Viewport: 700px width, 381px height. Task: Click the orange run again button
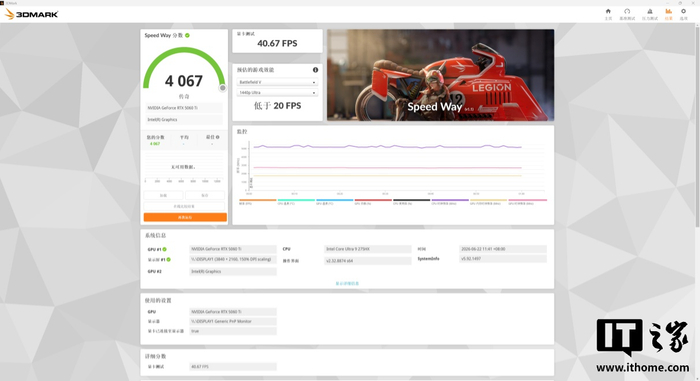click(x=185, y=217)
